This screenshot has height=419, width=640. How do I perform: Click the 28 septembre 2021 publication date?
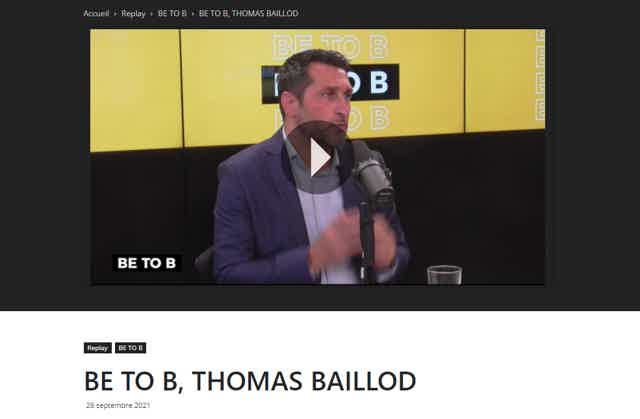118,405
